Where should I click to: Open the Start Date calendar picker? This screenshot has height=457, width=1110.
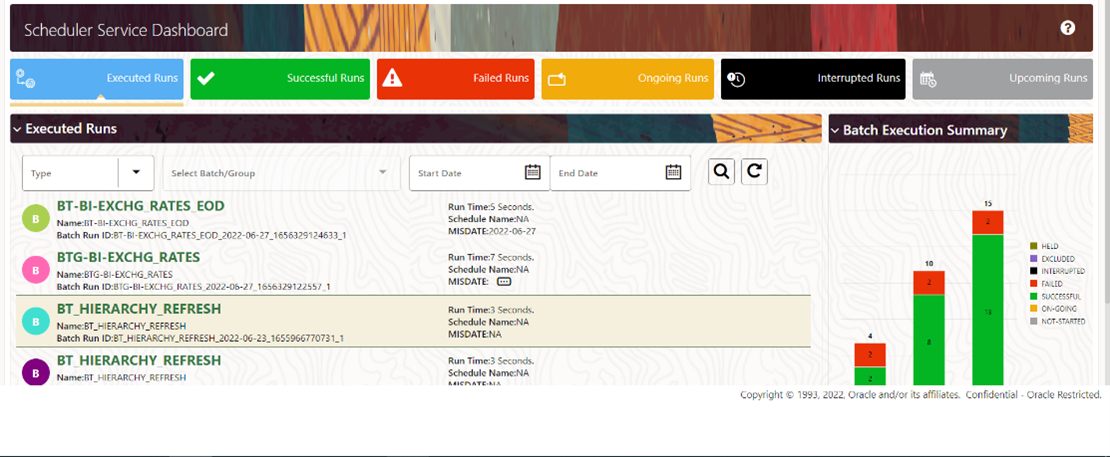pos(533,172)
